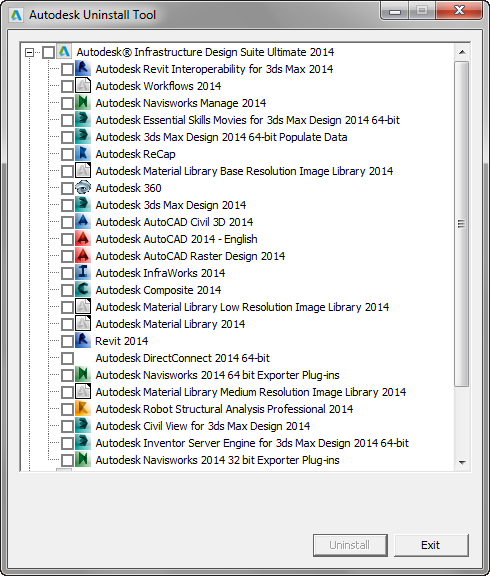The image size is (490, 576).
Task: Tick the Autodesk Workflows 2014 checkbox
Action: point(67,86)
